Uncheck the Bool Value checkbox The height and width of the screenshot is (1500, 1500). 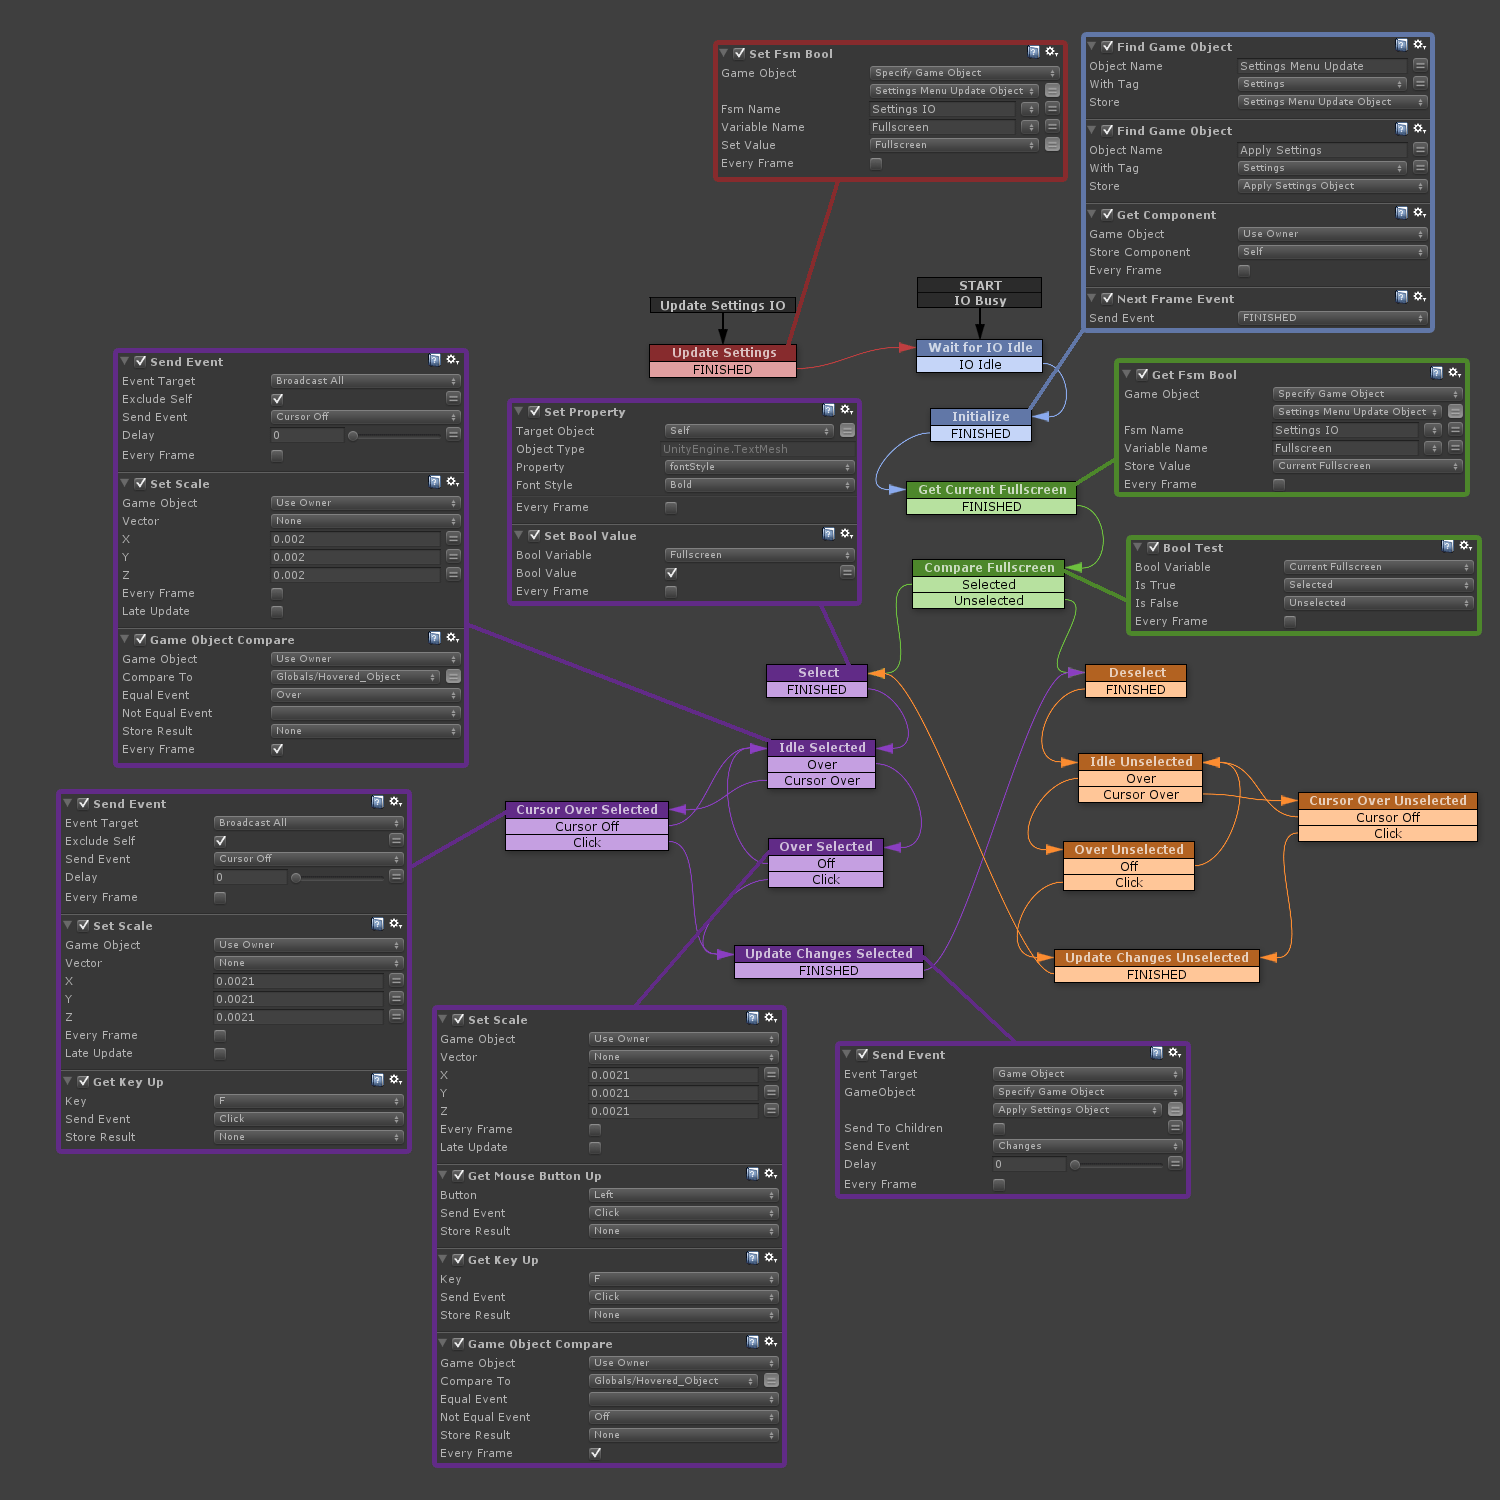coord(671,573)
